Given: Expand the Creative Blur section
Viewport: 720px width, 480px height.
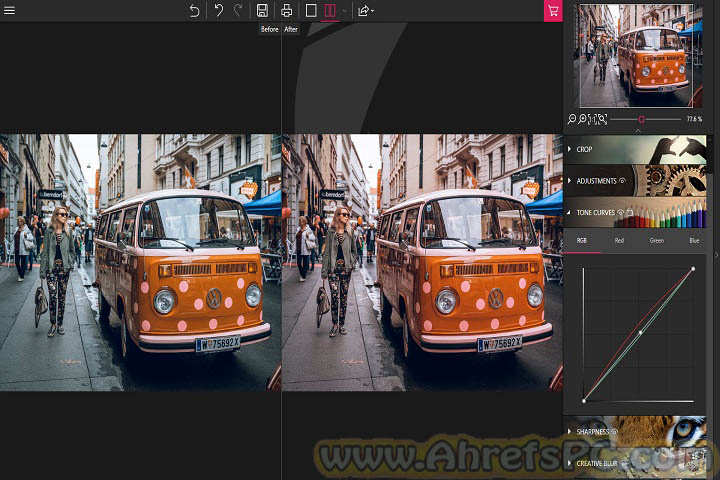Looking at the screenshot, I should [x=635, y=463].
